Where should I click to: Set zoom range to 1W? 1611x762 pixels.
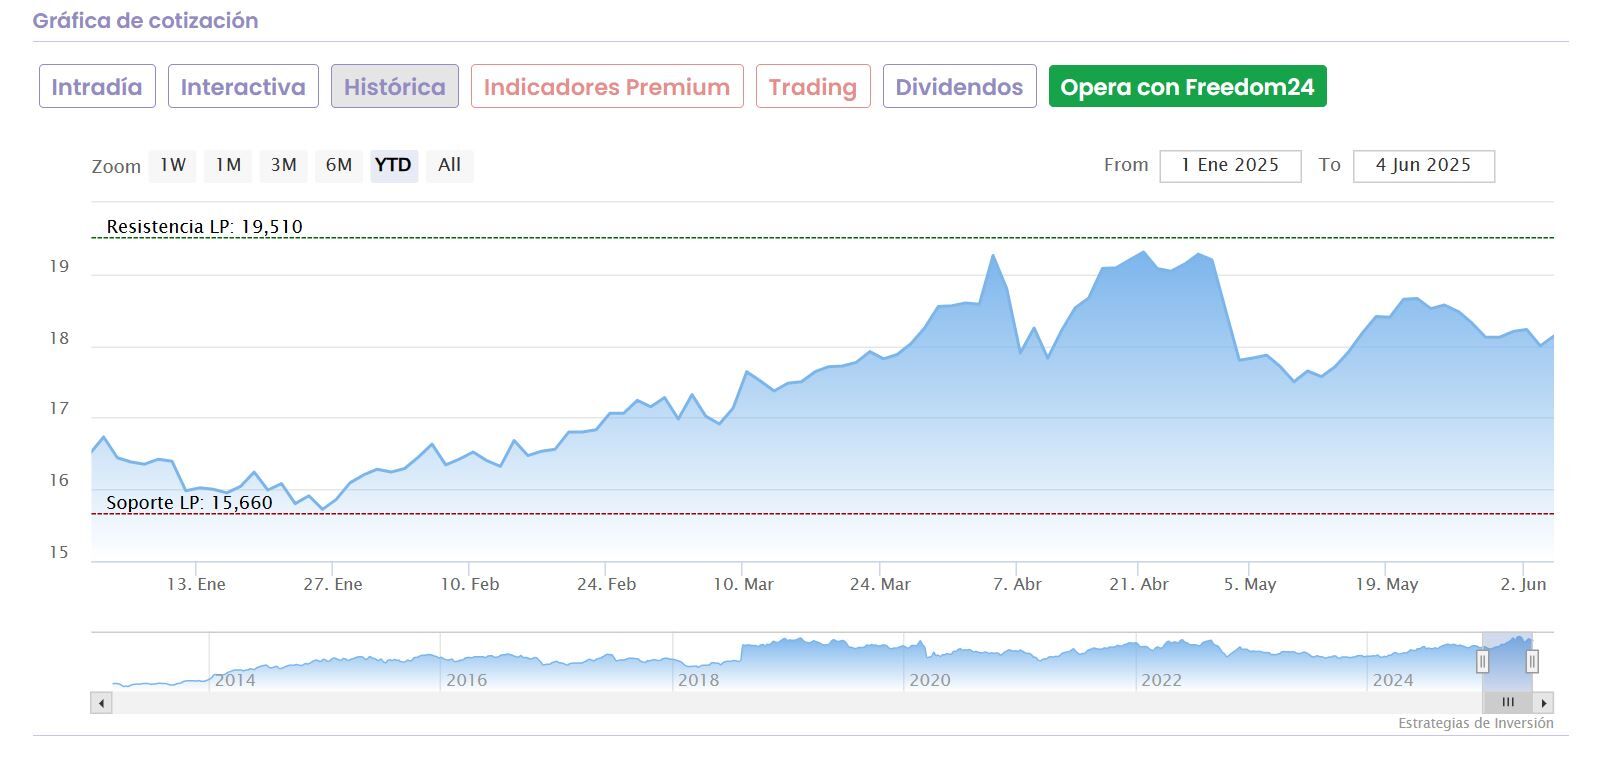173,165
